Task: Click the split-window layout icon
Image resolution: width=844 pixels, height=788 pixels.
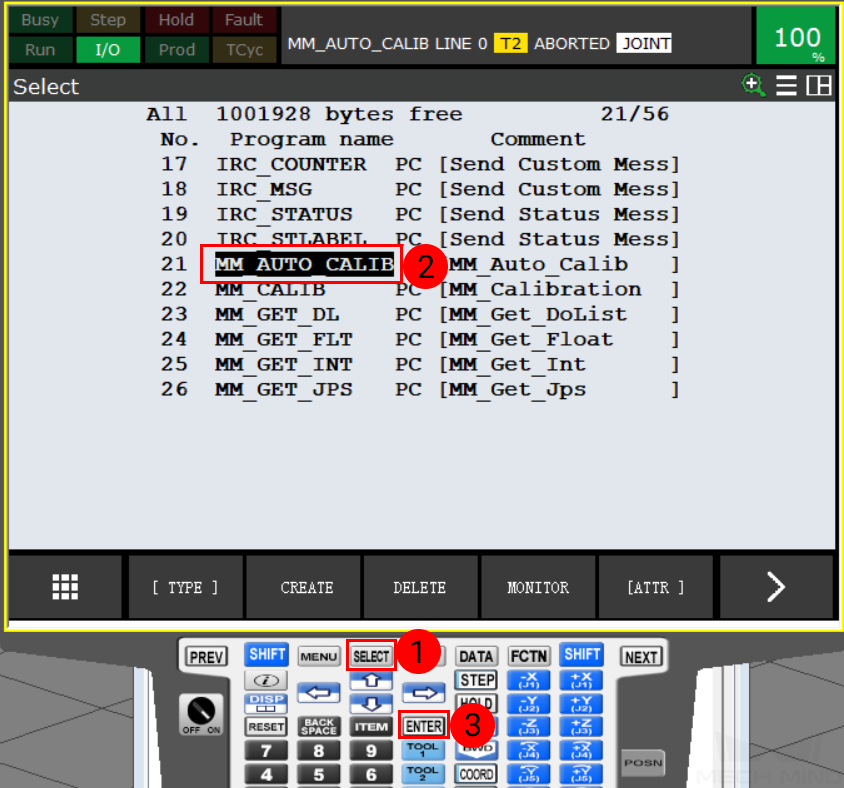Action: pyautogui.click(x=819, y=86)
